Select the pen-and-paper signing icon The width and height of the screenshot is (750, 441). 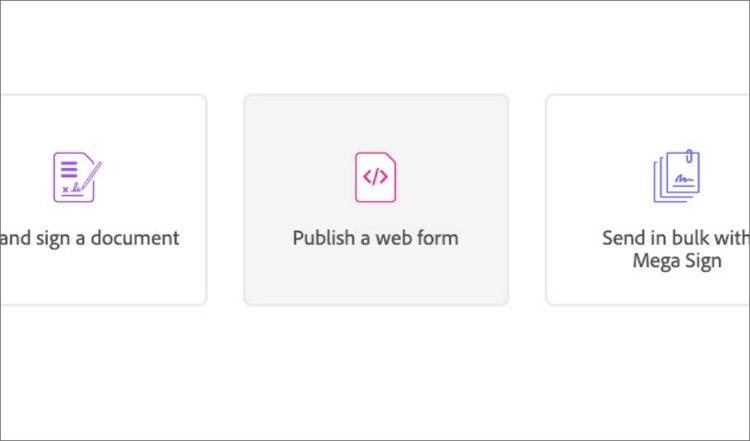77,178
